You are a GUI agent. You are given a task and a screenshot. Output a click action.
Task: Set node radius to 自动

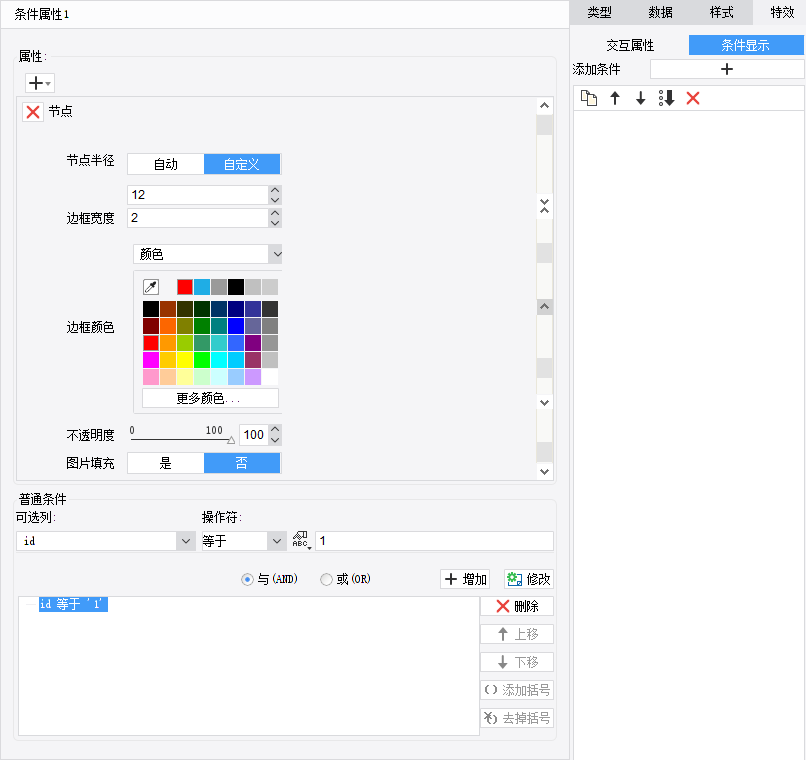[x=166, y=164]
